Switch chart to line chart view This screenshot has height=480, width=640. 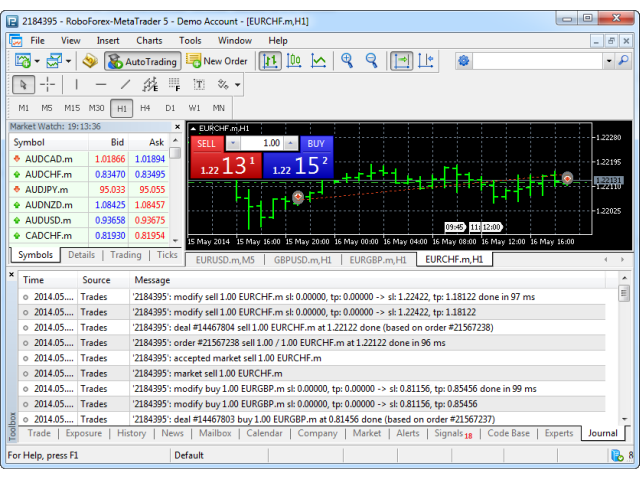click(x=318, y=61)
